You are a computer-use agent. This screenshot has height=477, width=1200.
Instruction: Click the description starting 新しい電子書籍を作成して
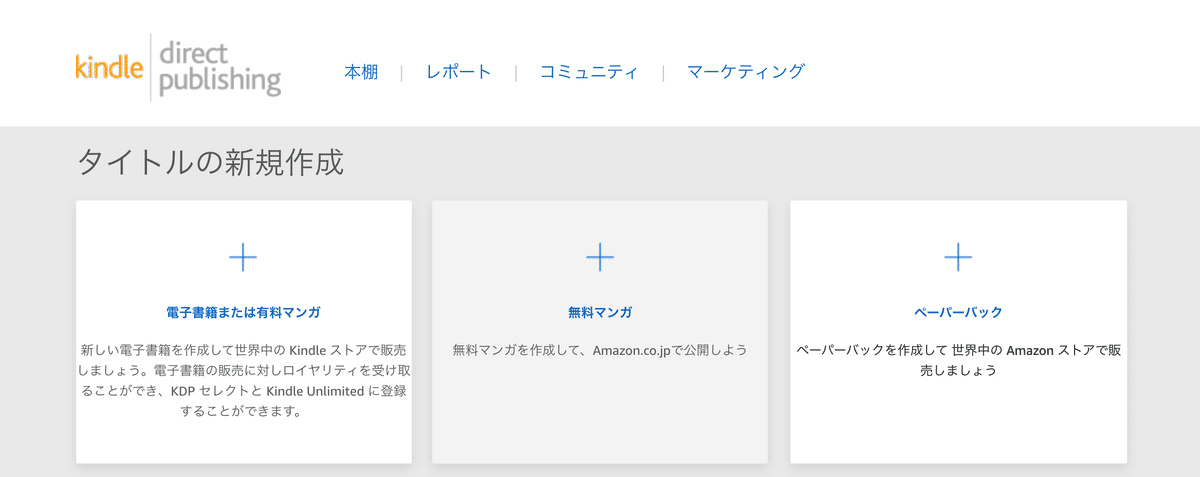(243, 380)
